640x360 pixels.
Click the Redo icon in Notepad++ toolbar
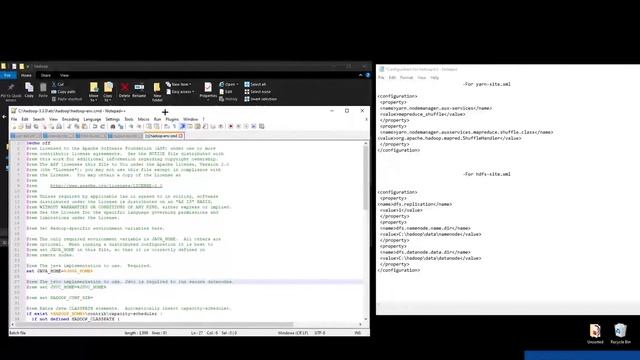[103, 127]
